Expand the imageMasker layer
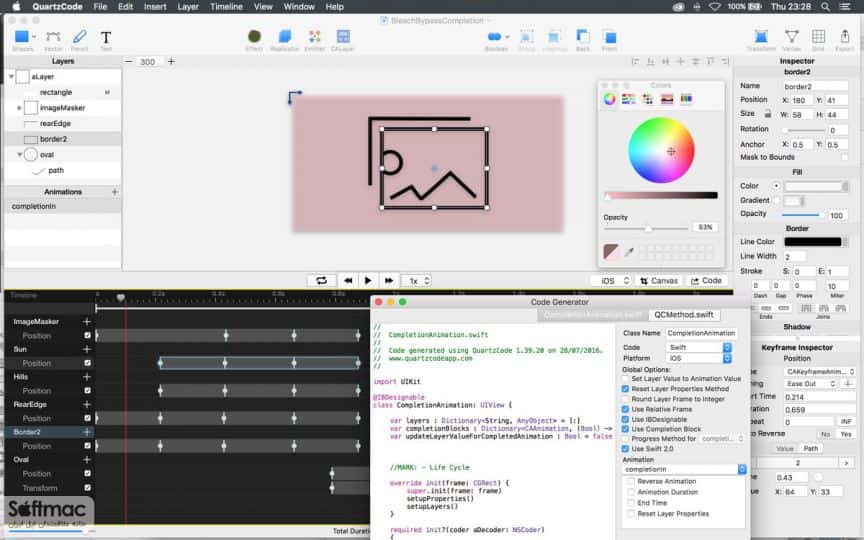Screen dimensions: 864x540 click(x=20, y=108)
